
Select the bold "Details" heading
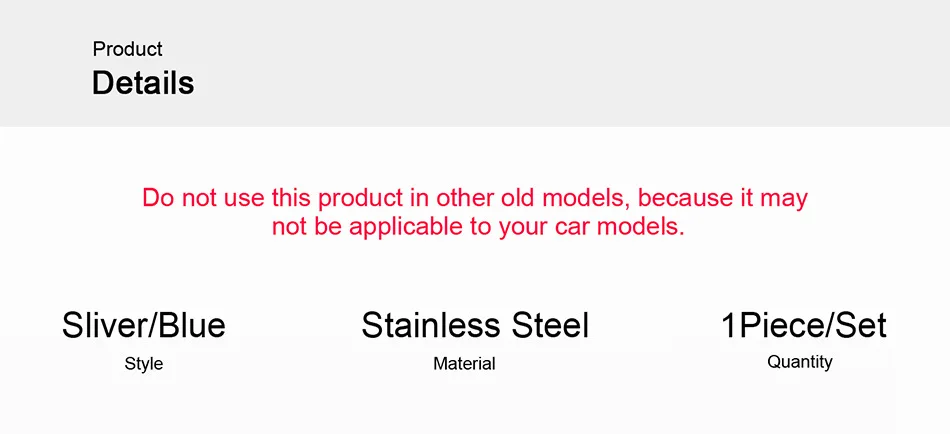coord(143,83)
